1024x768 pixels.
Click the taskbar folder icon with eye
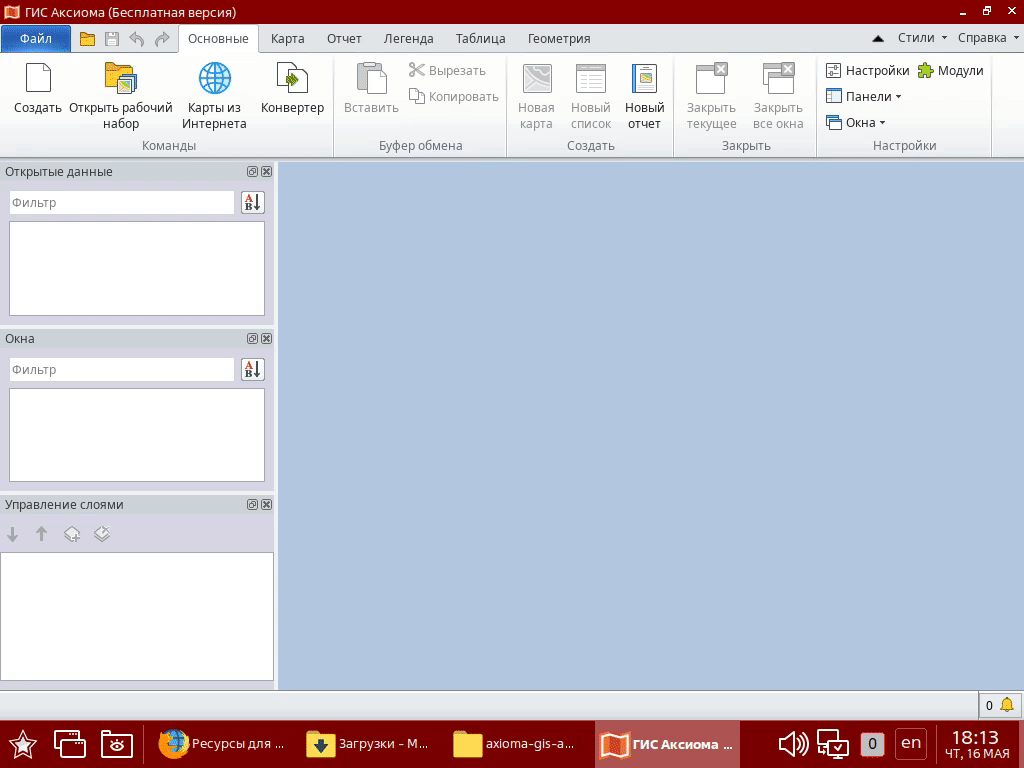click(117, 744)
